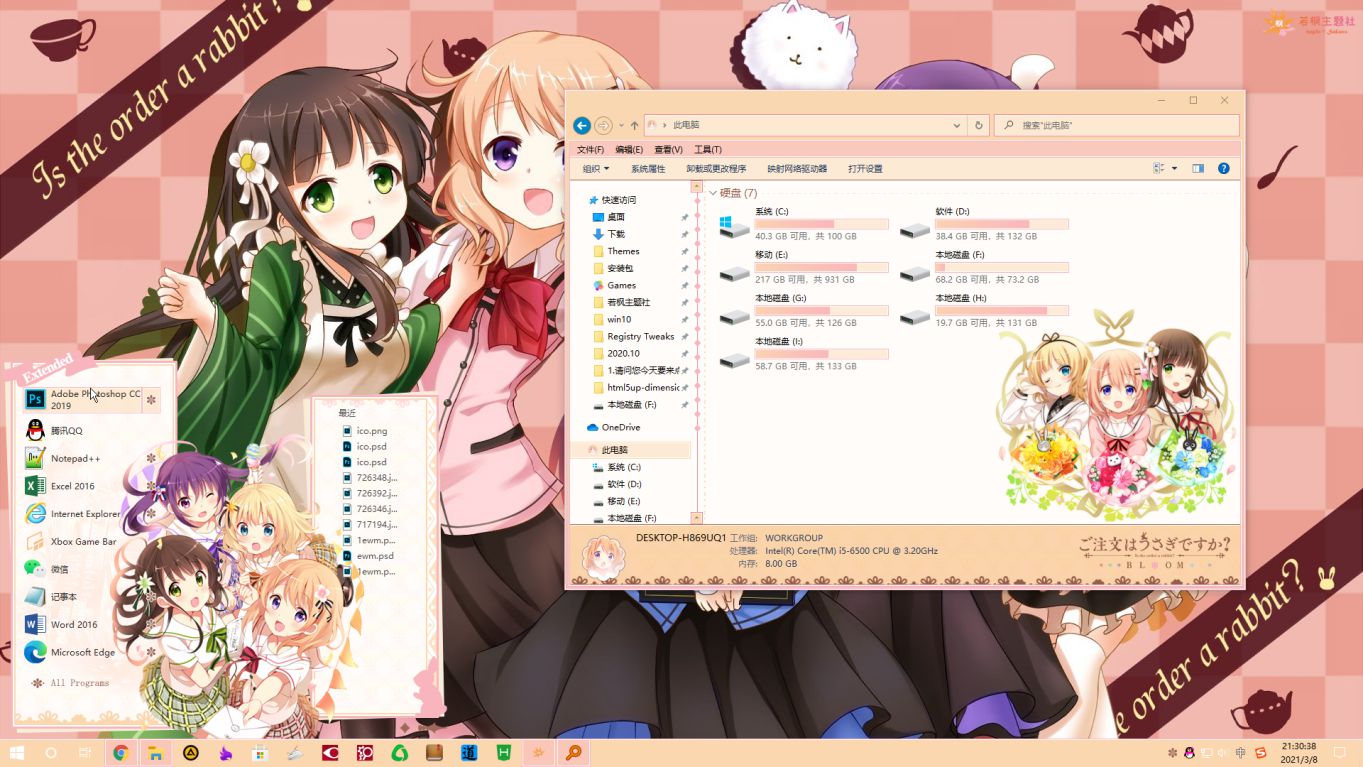
Task: Open the 编辑(E) menu
Action: 629,149
